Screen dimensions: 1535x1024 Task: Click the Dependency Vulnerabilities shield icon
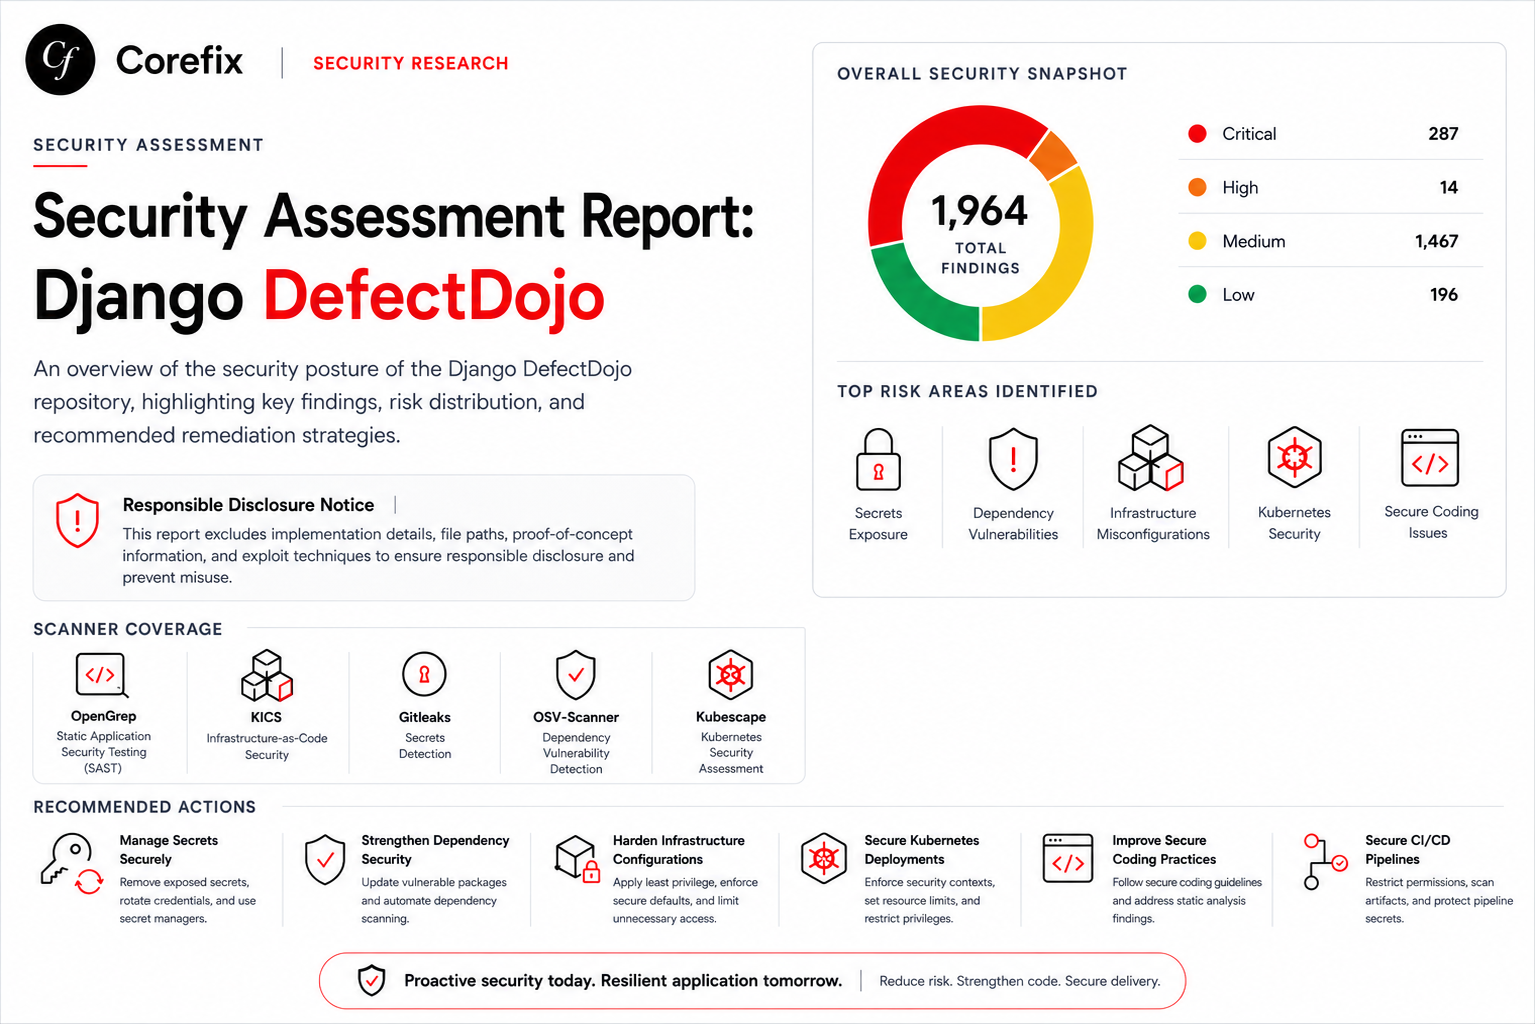[x=1013, y=459]
